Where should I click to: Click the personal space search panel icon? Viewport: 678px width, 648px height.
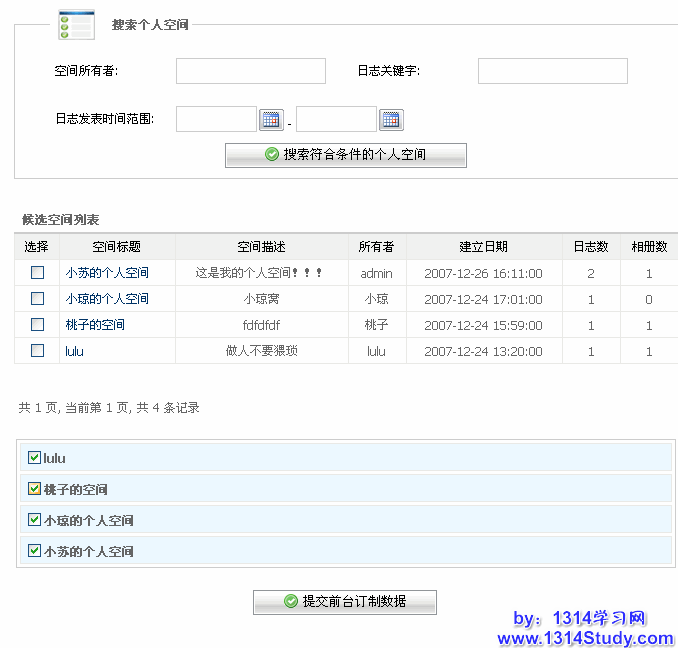[77, 25]
